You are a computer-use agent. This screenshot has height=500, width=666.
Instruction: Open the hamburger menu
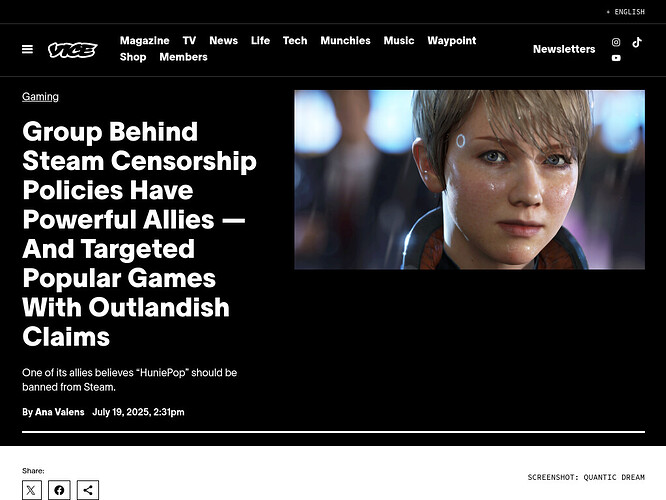27,49
